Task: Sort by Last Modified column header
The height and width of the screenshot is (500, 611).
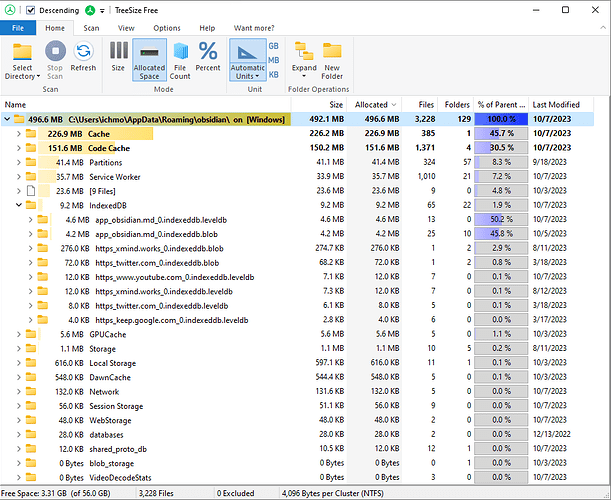Action: pyautogui.click(x=561, y=104)
